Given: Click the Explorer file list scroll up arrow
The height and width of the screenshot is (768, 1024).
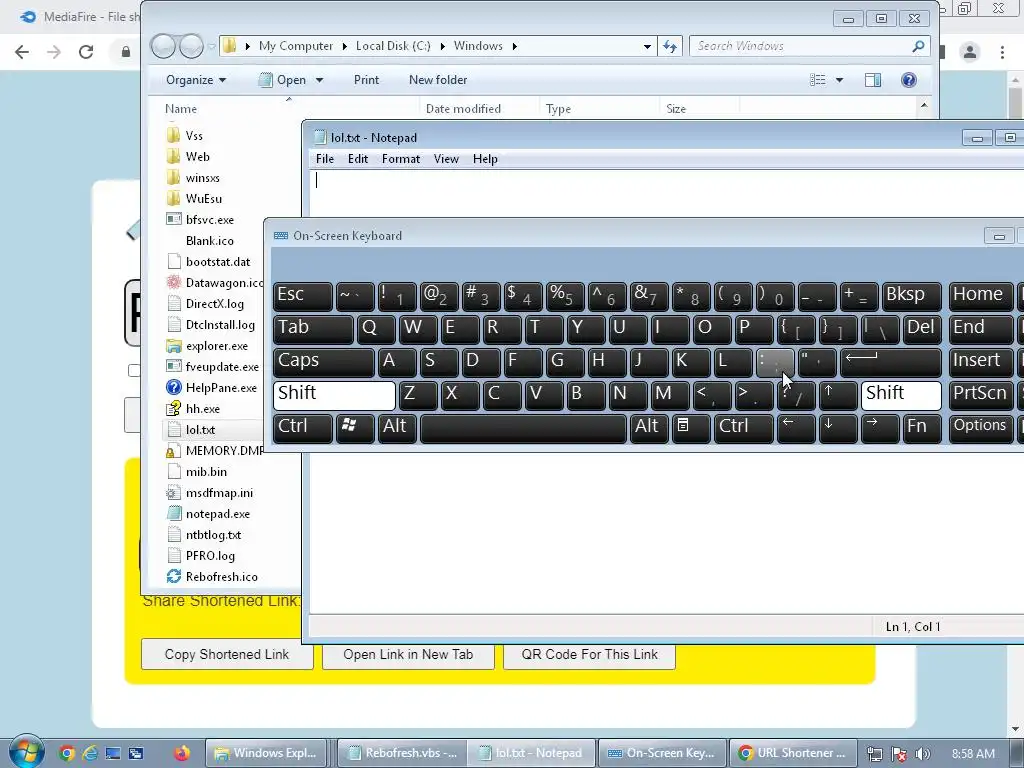Looking at the screenshot, I should (x=924, y=105).
